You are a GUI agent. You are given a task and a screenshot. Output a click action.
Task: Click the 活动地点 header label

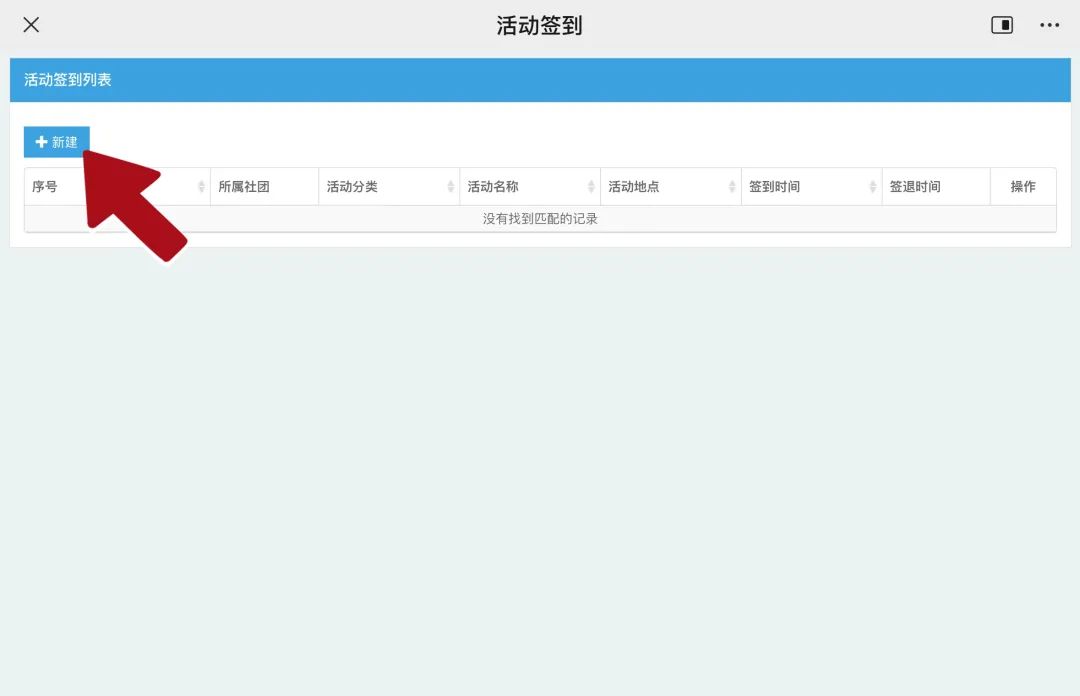634,187
